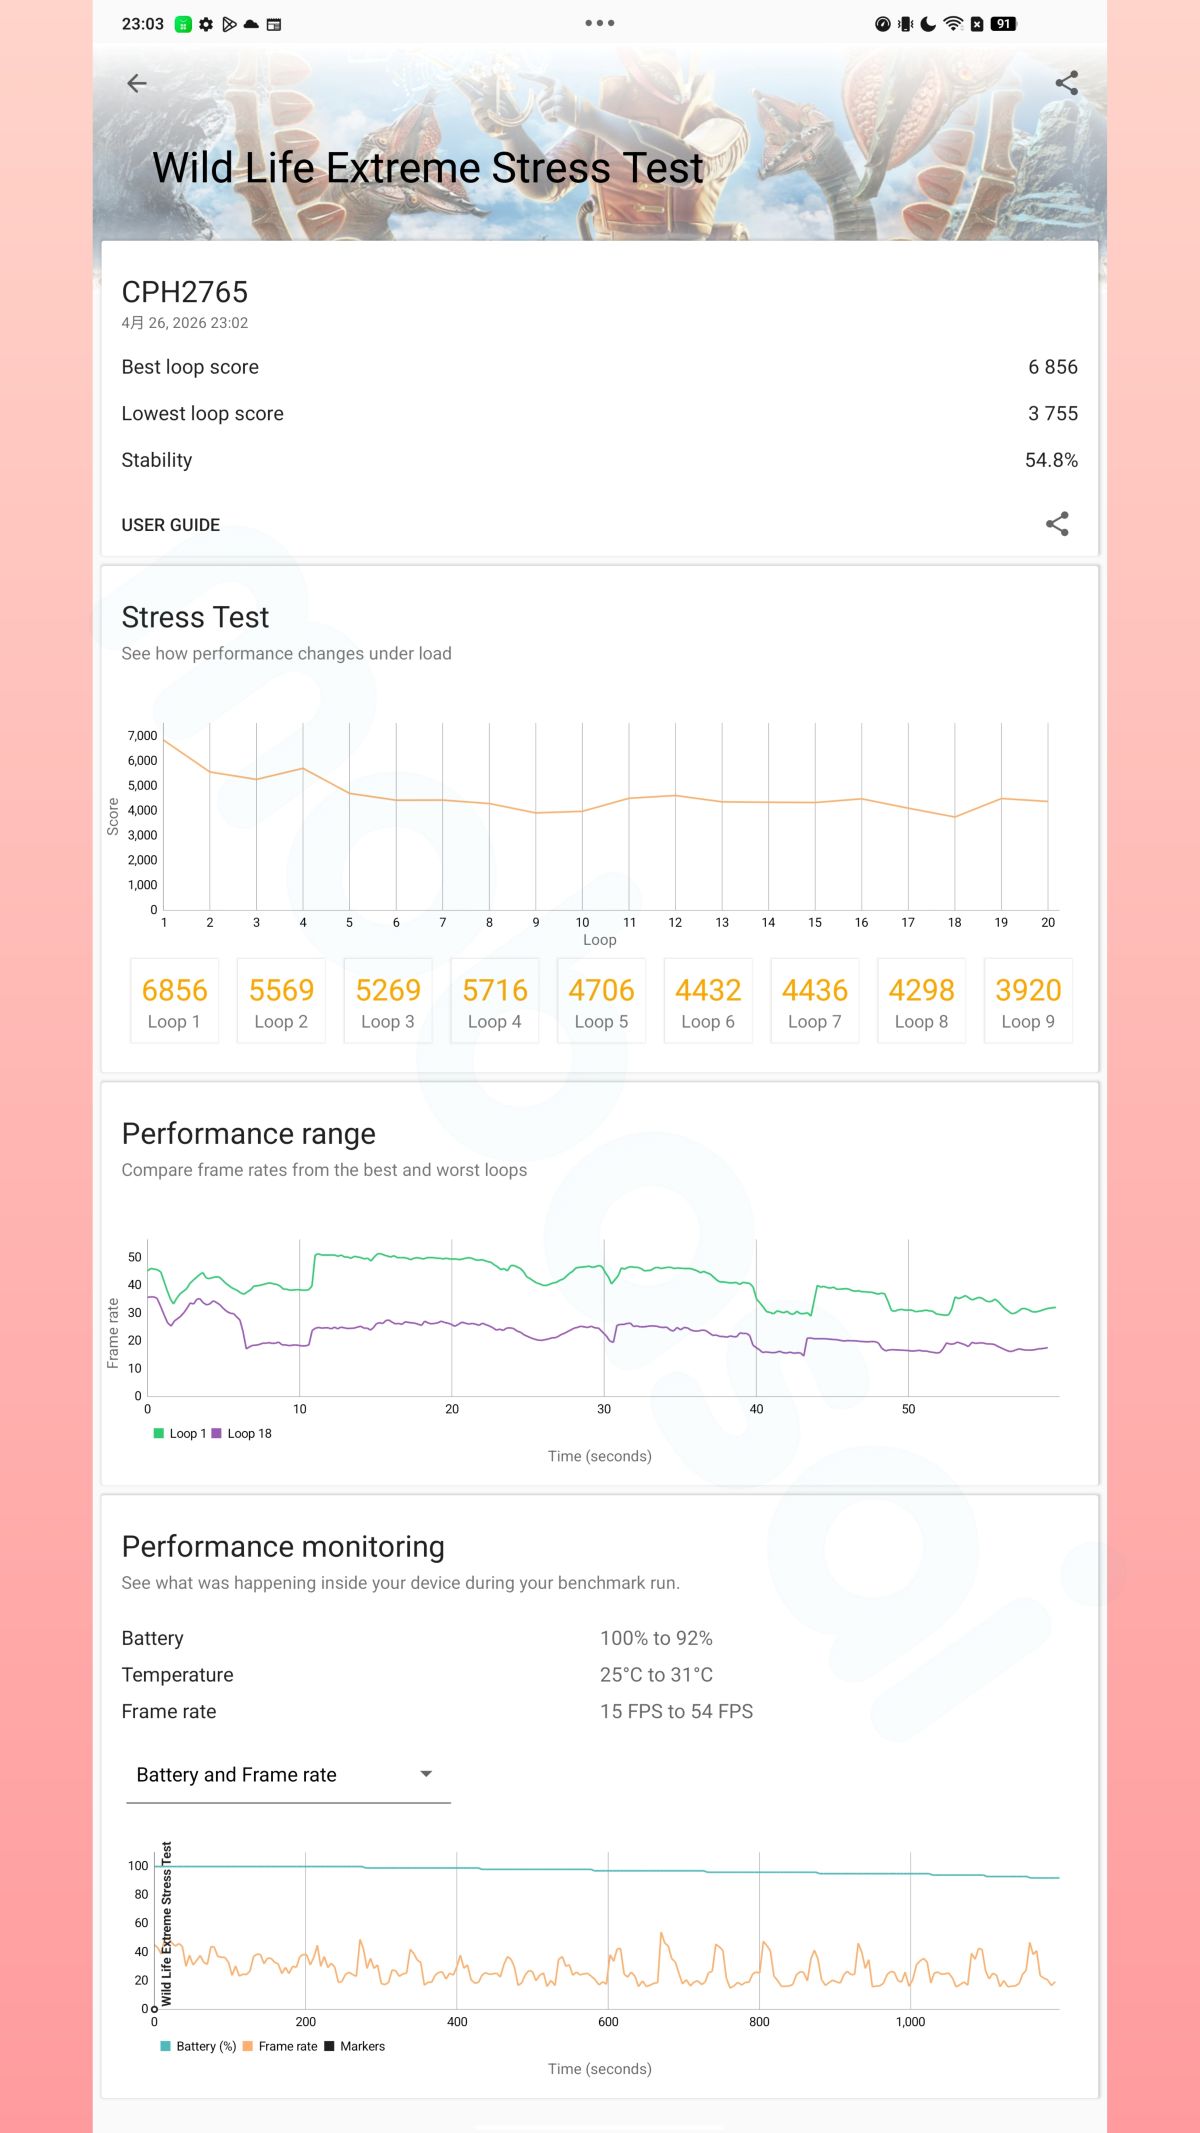Image resolution: width=1200 pixels, height=2133 pixels.
Task: Tap the share icon in the header banner
Action: click(1066, 83)
